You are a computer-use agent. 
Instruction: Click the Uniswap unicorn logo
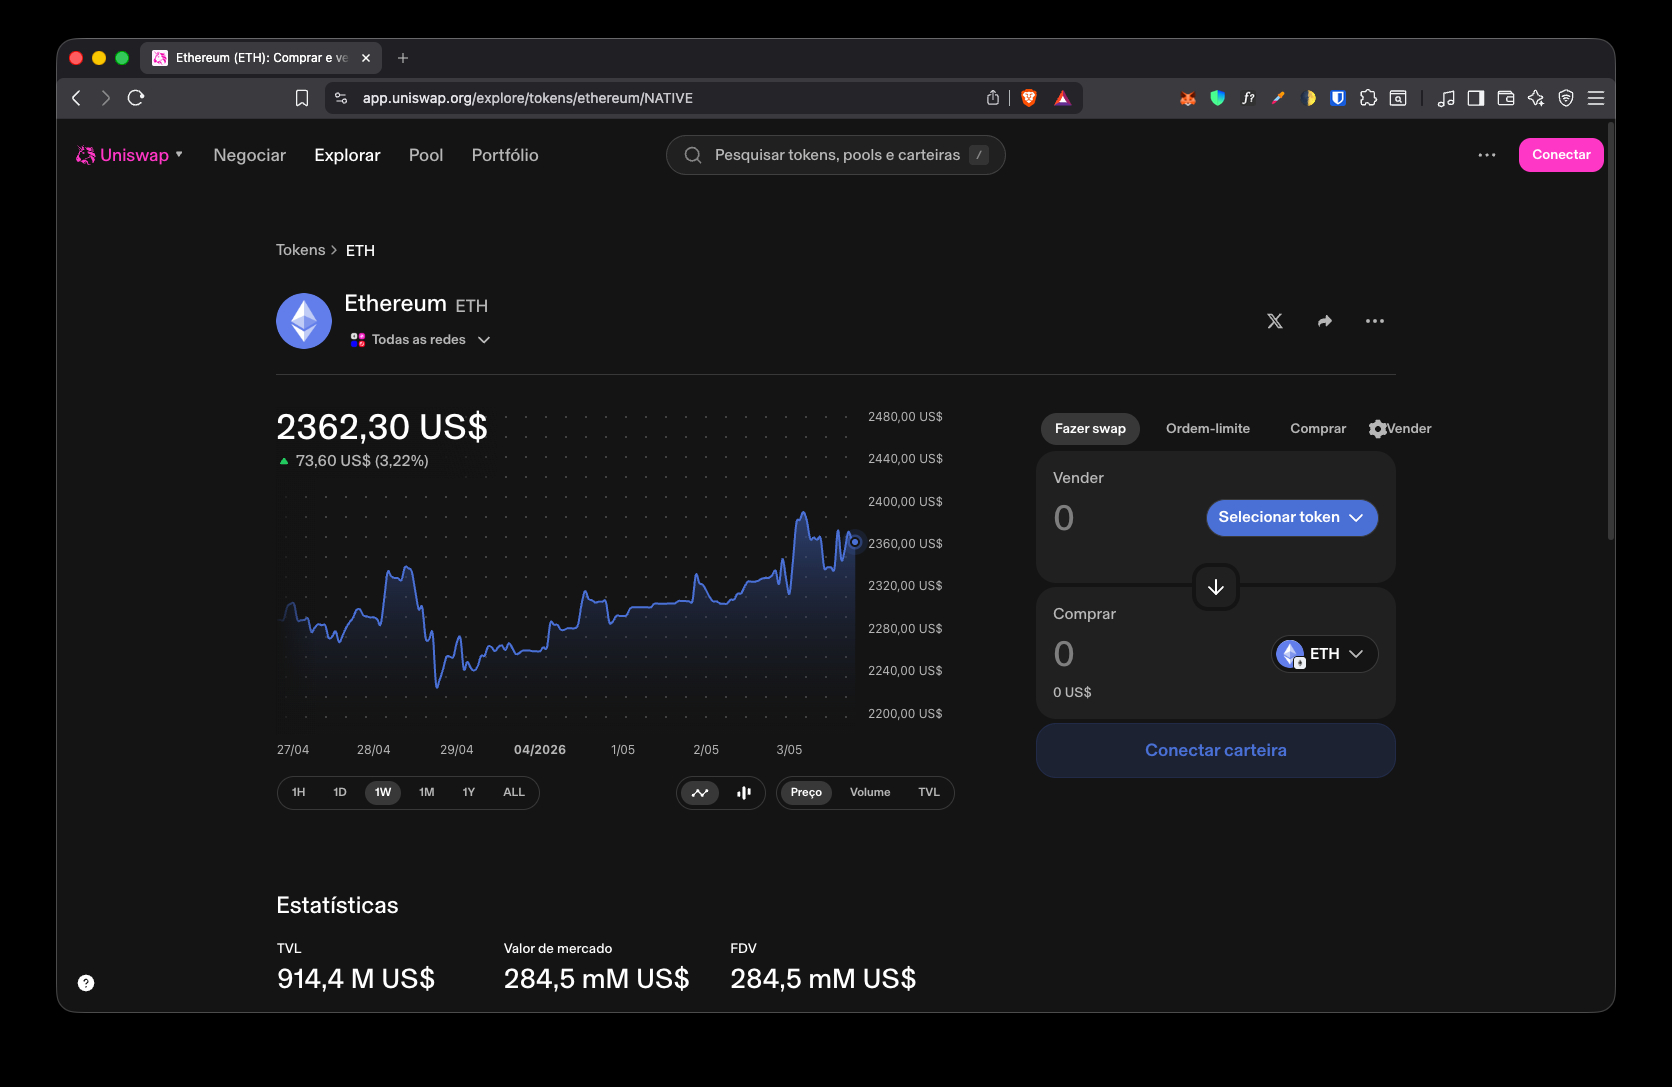point(86,155)
